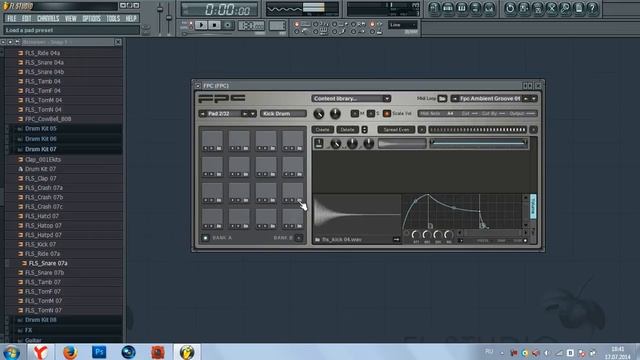The height and width of the screenshot is (360, 640).
Task: Click the kick waveform preview display
Action: pos(356,214)
